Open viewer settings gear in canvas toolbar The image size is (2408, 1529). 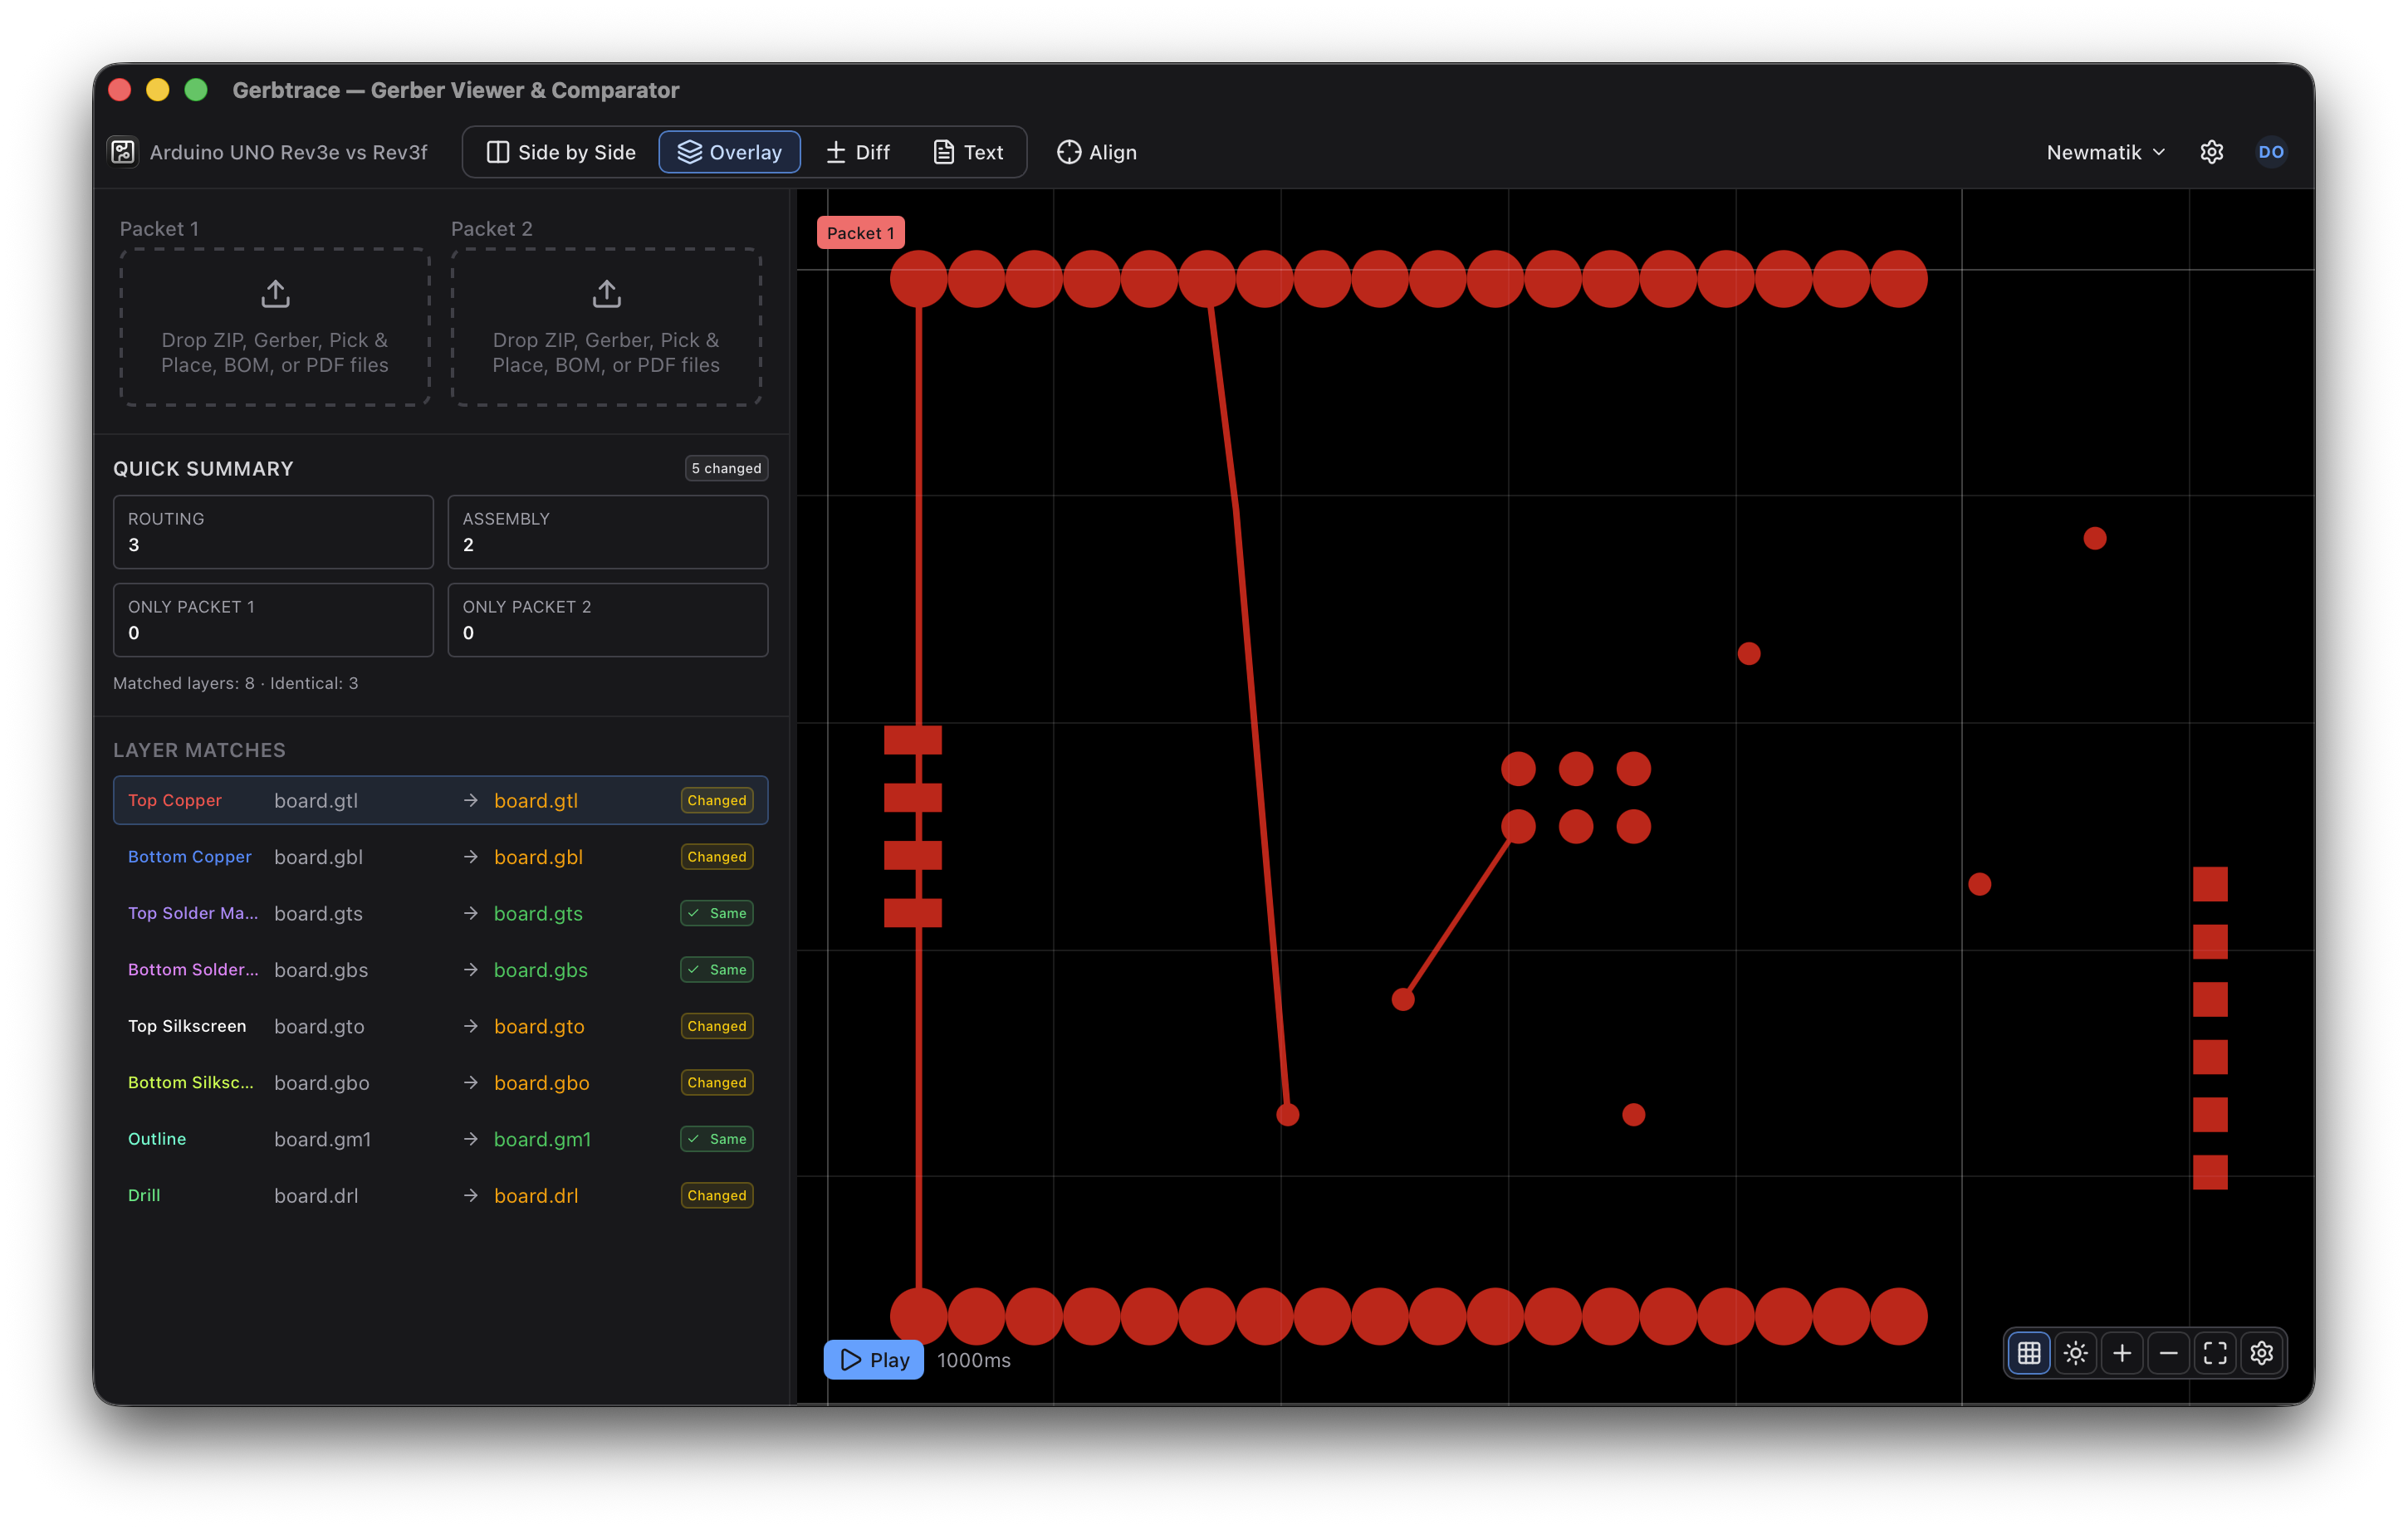tap(2262, 1353)
